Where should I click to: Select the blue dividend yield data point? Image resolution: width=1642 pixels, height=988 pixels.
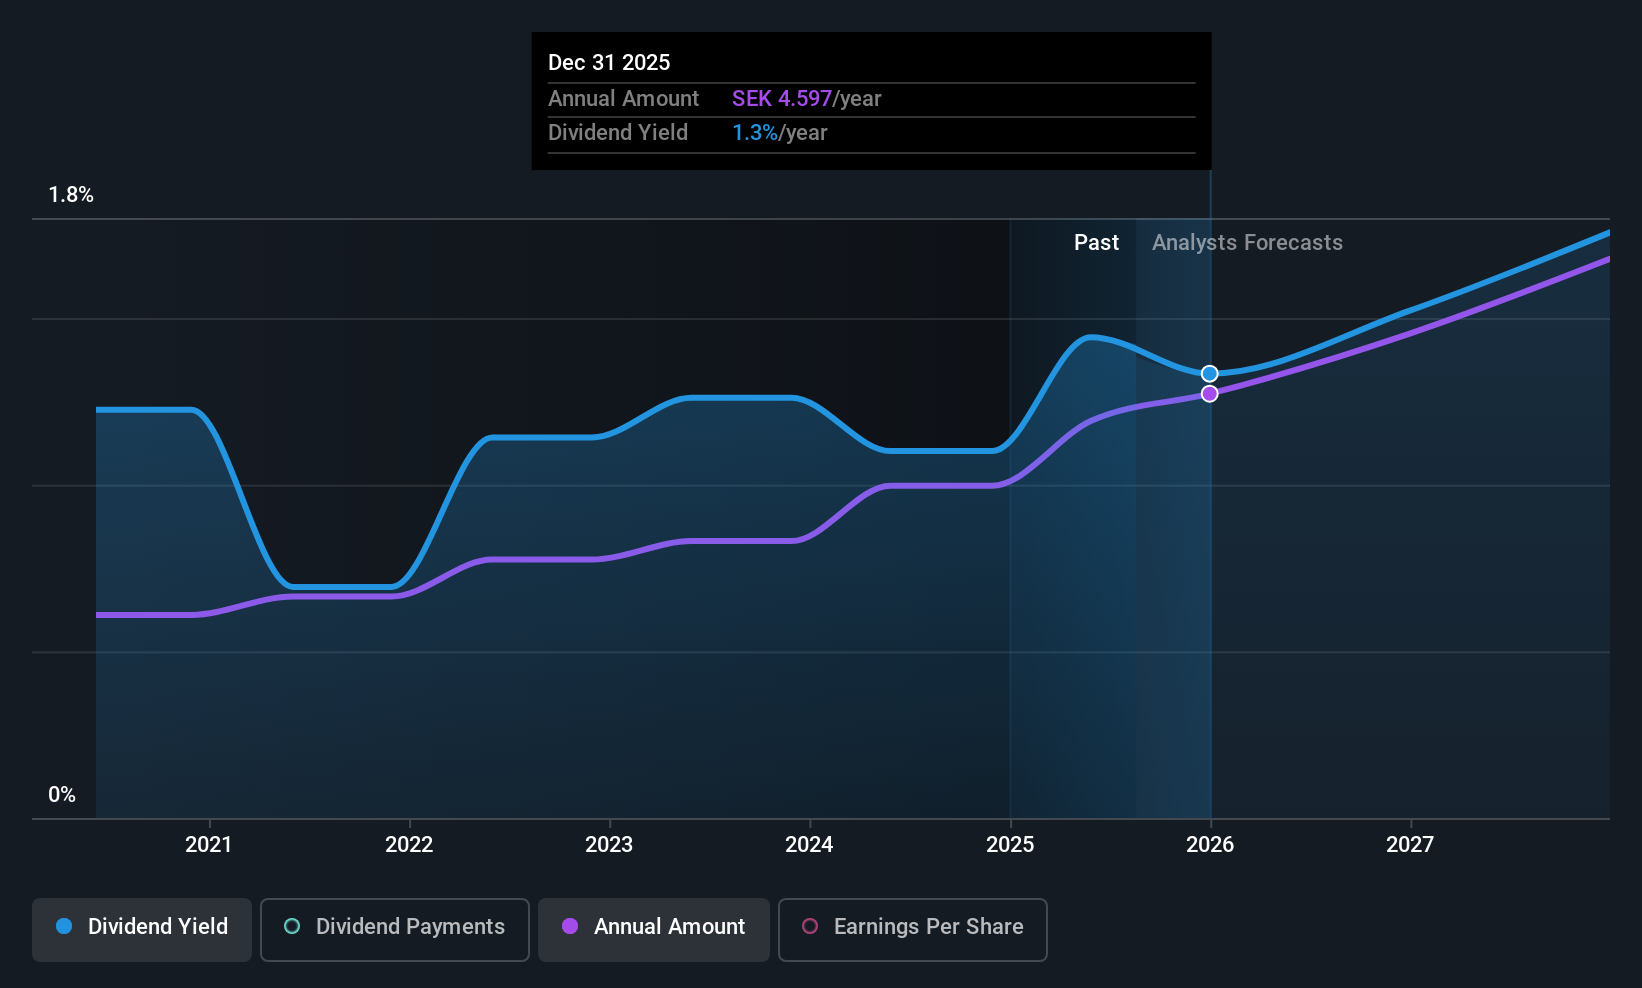(x=1210, y=374)
